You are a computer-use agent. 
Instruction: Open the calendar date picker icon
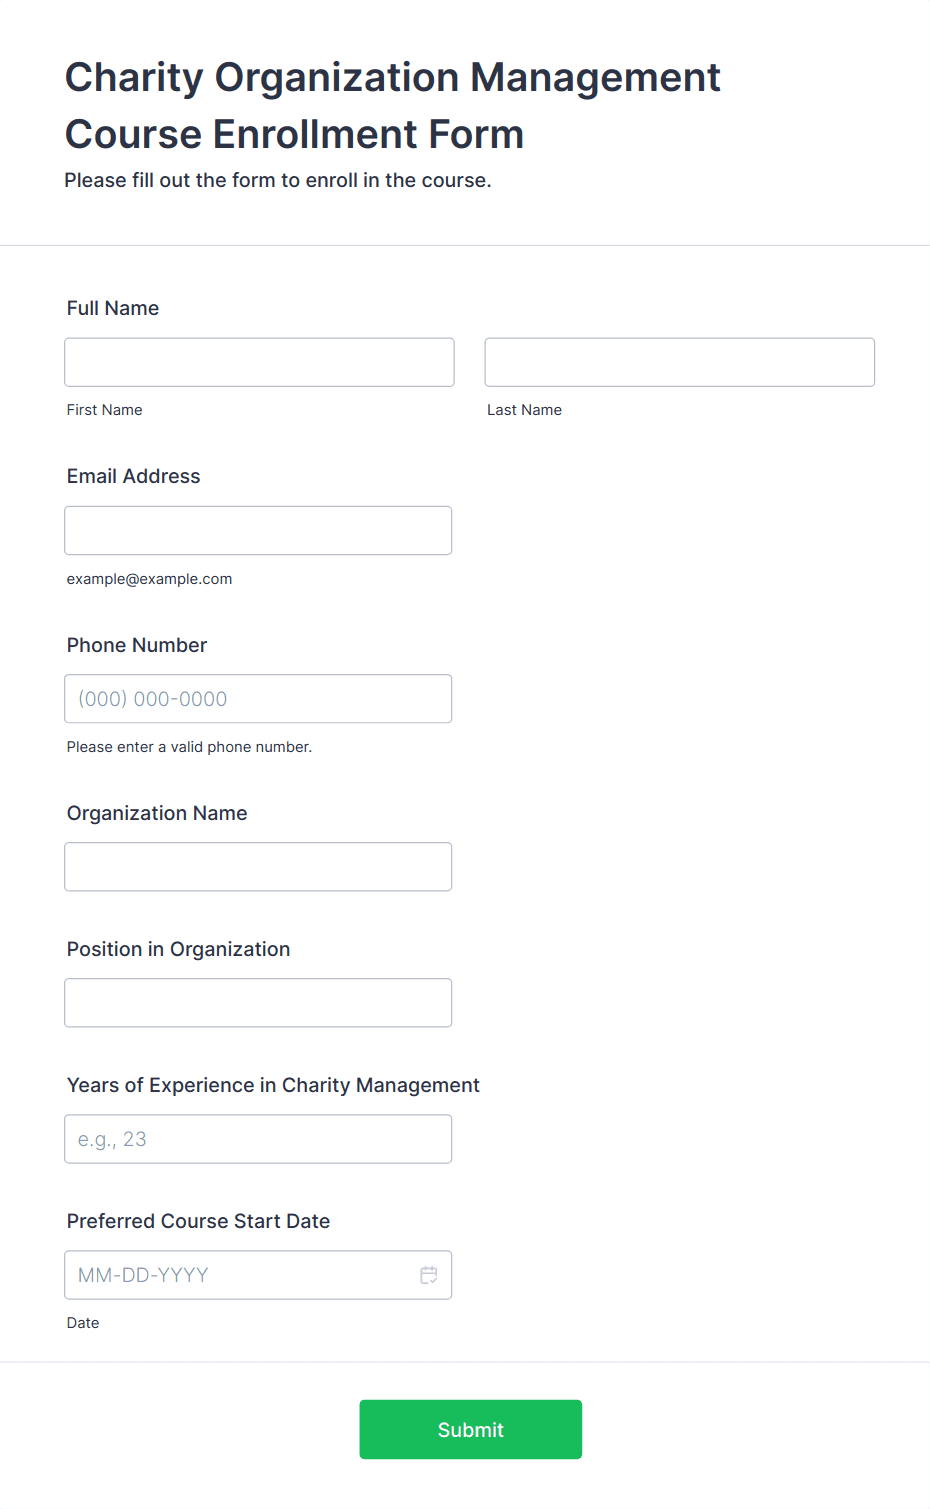click(429, 1275)
